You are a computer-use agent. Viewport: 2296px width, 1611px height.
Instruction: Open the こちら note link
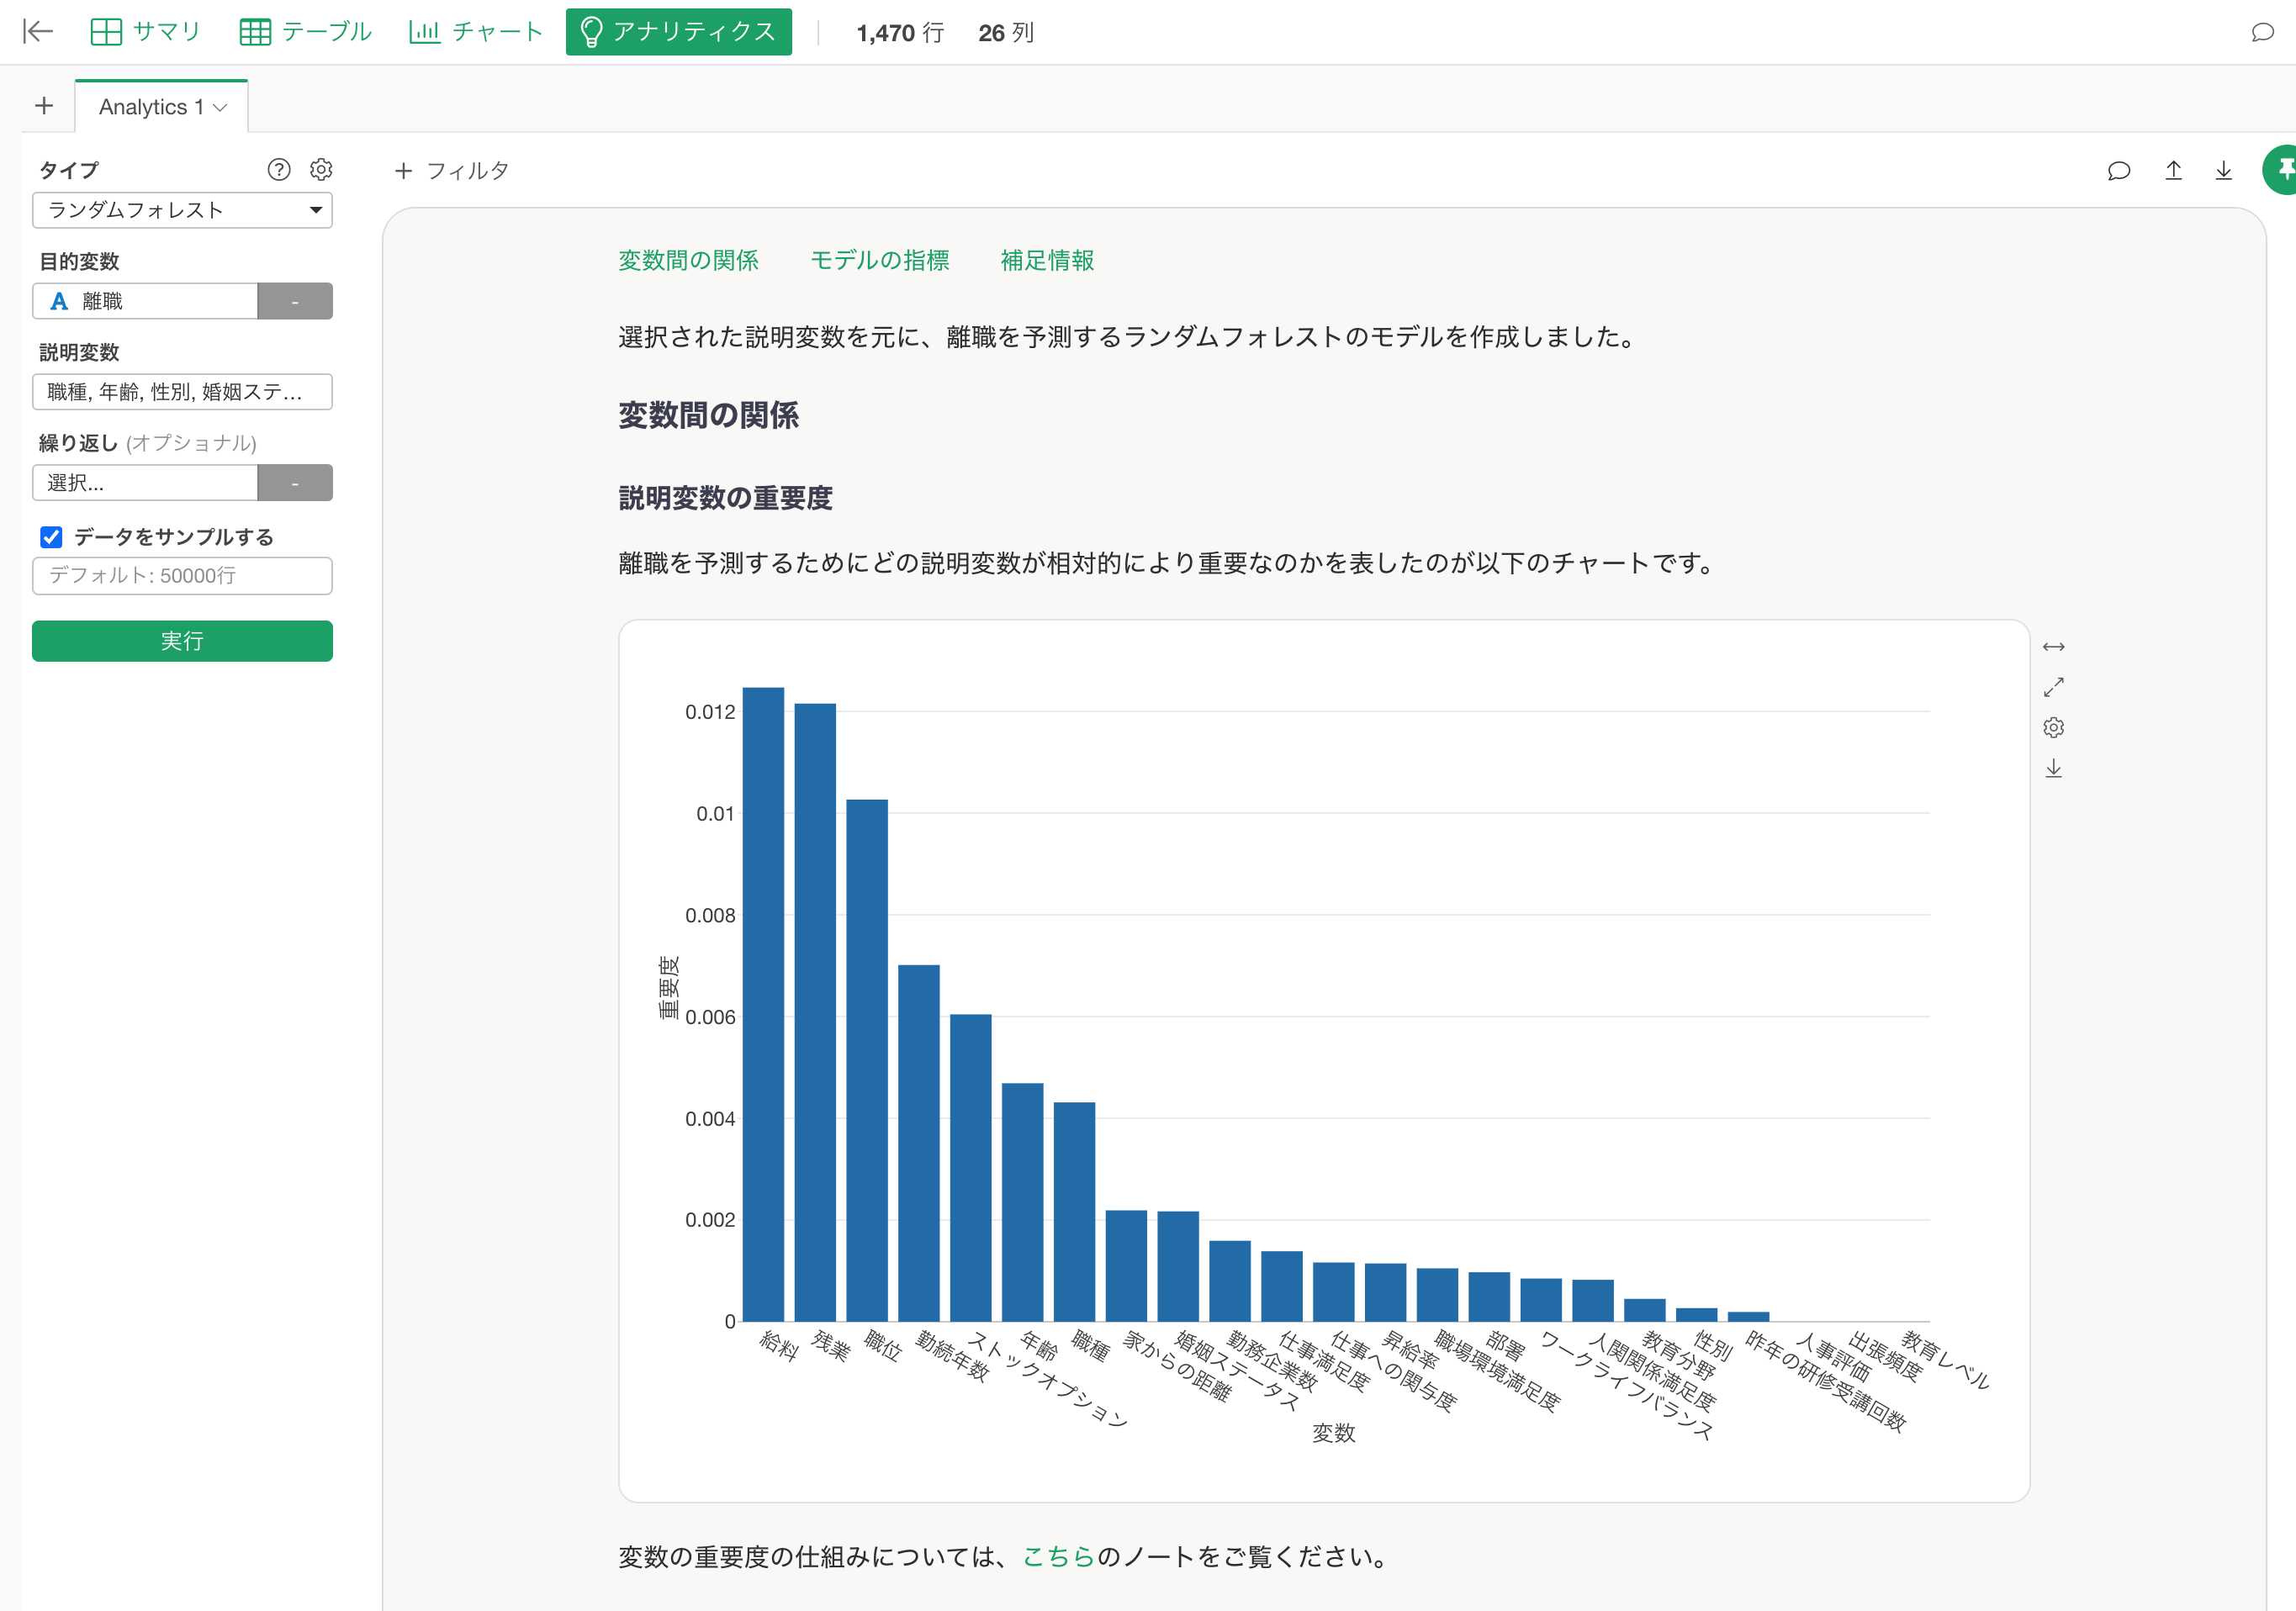1057,1556
